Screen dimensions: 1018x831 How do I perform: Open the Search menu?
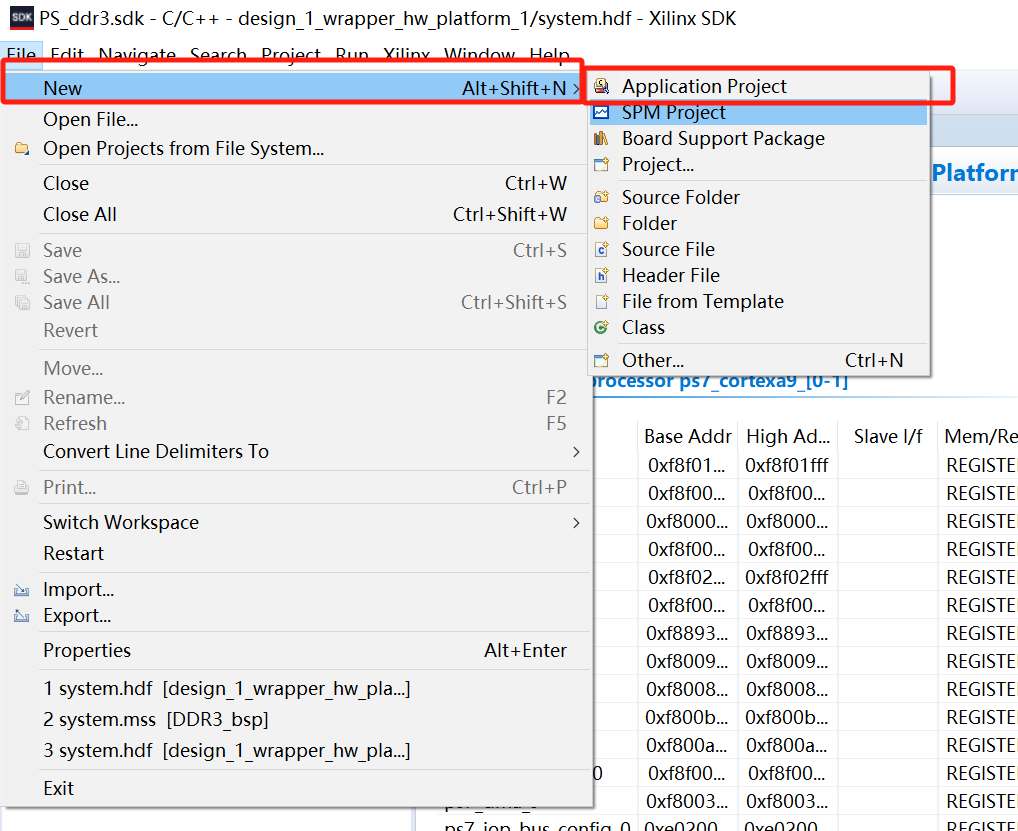[x=218, y=55]
